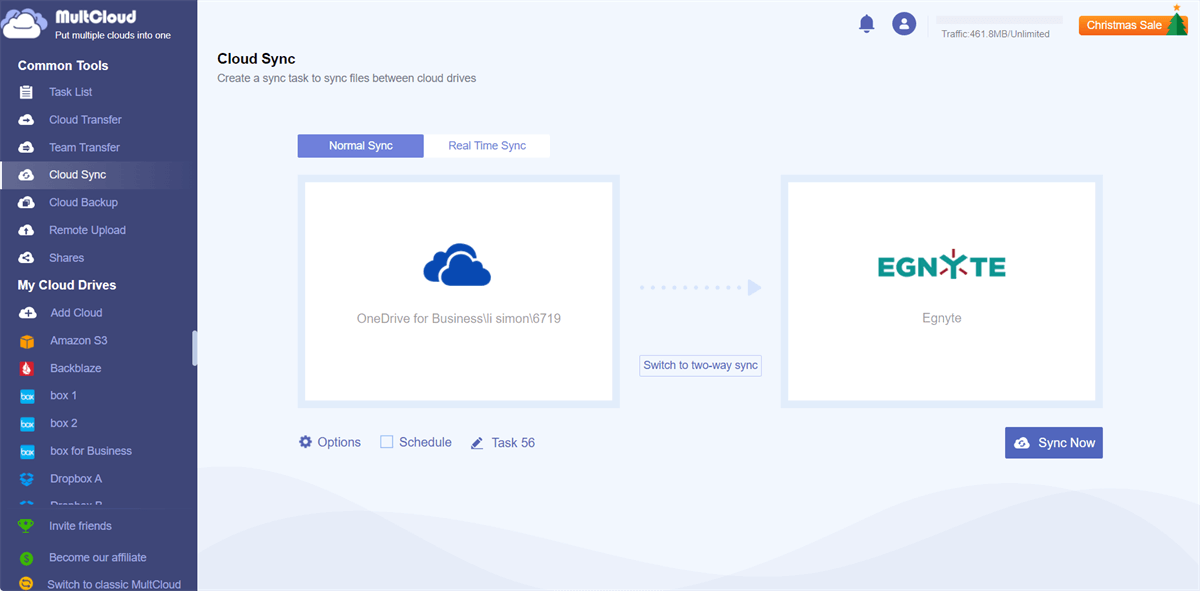1200x591 pixels.
Task: Click the affiliate dollar coin icon
Action: coord(26,558)
